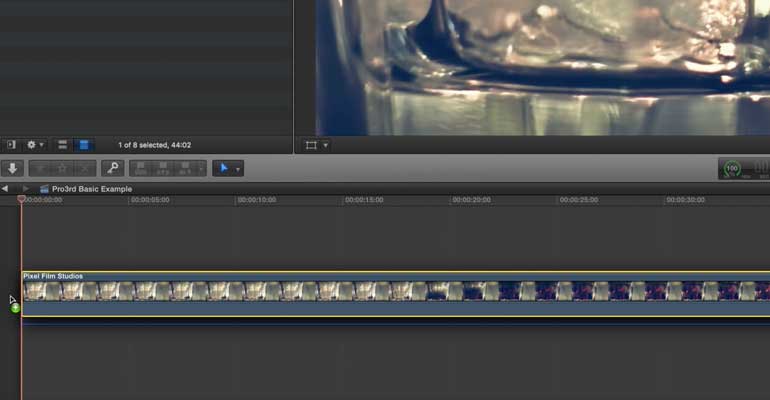Click the insert clip edit button
The width and height of the screenshot is (770, 400).
(163, 168)
